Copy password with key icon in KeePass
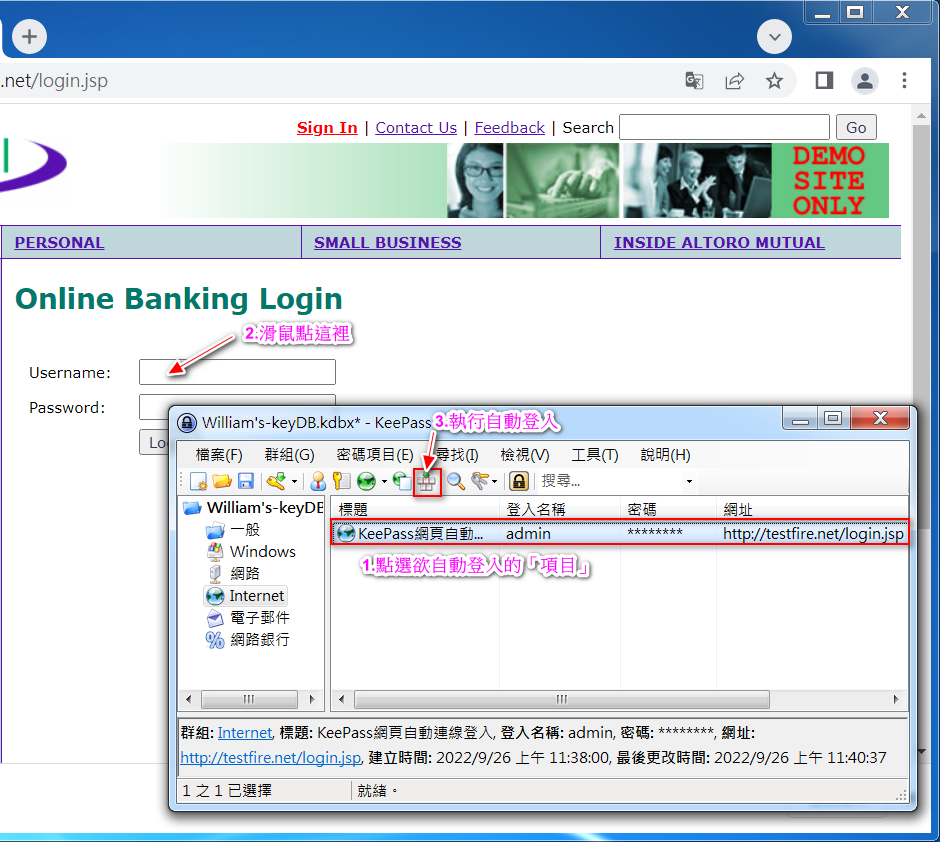This screenshot has height=842, width=940. tap(341, 481)
